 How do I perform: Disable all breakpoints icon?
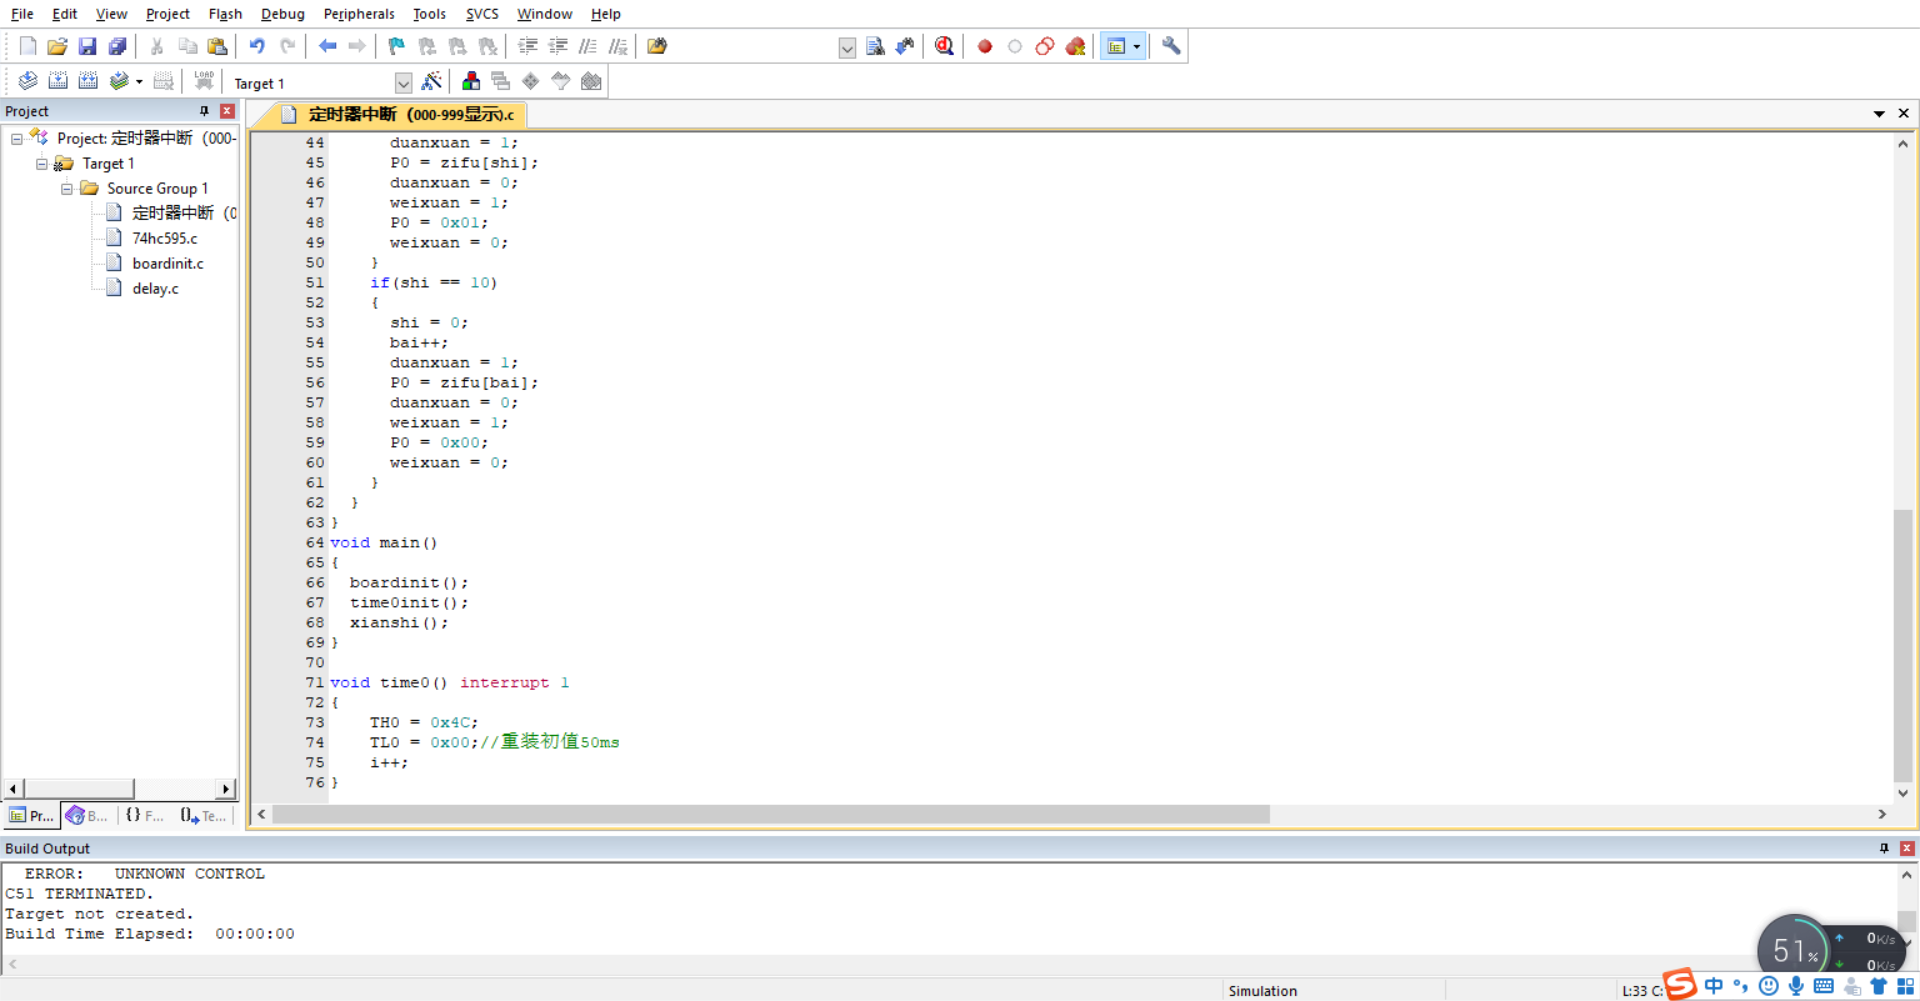coord(1045,46)
